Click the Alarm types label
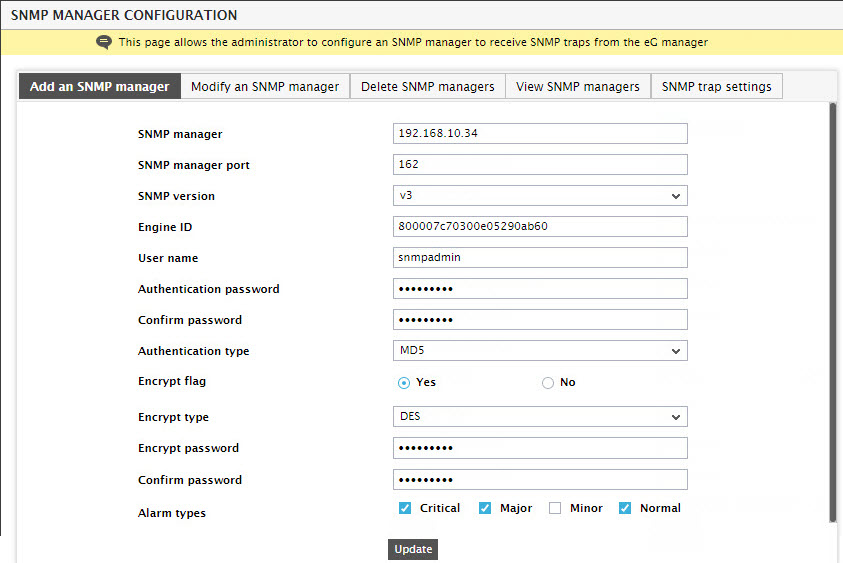 click(172, 513)
